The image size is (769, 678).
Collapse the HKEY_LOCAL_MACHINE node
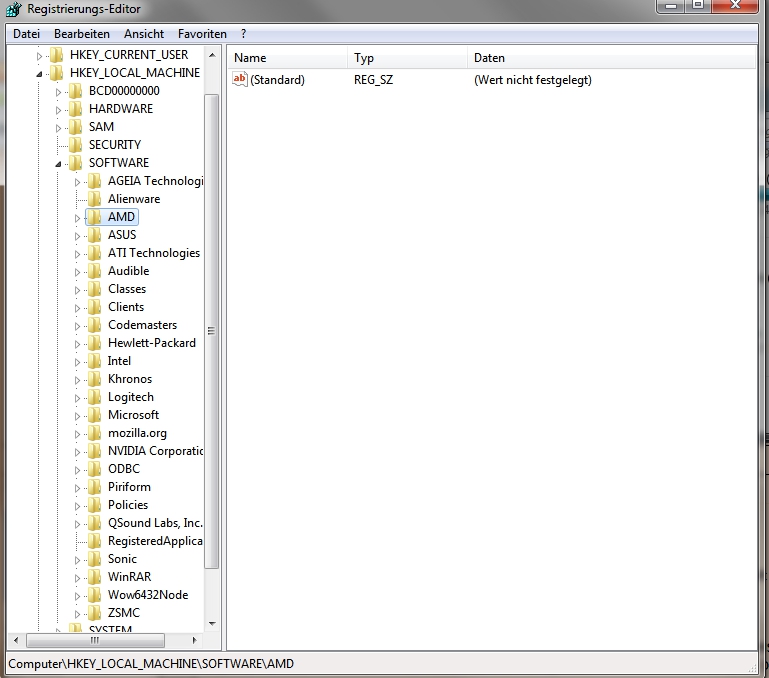coord(39,74)
